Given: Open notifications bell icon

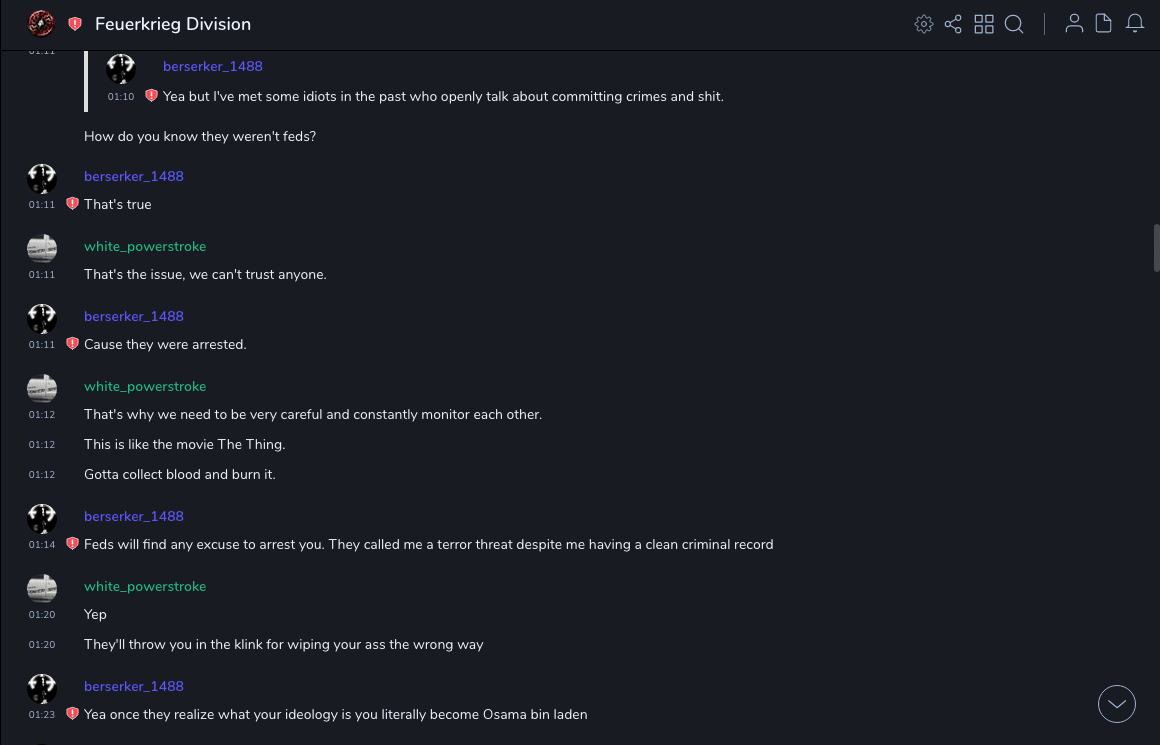Looking at the screenshot, I should 1135,24.
